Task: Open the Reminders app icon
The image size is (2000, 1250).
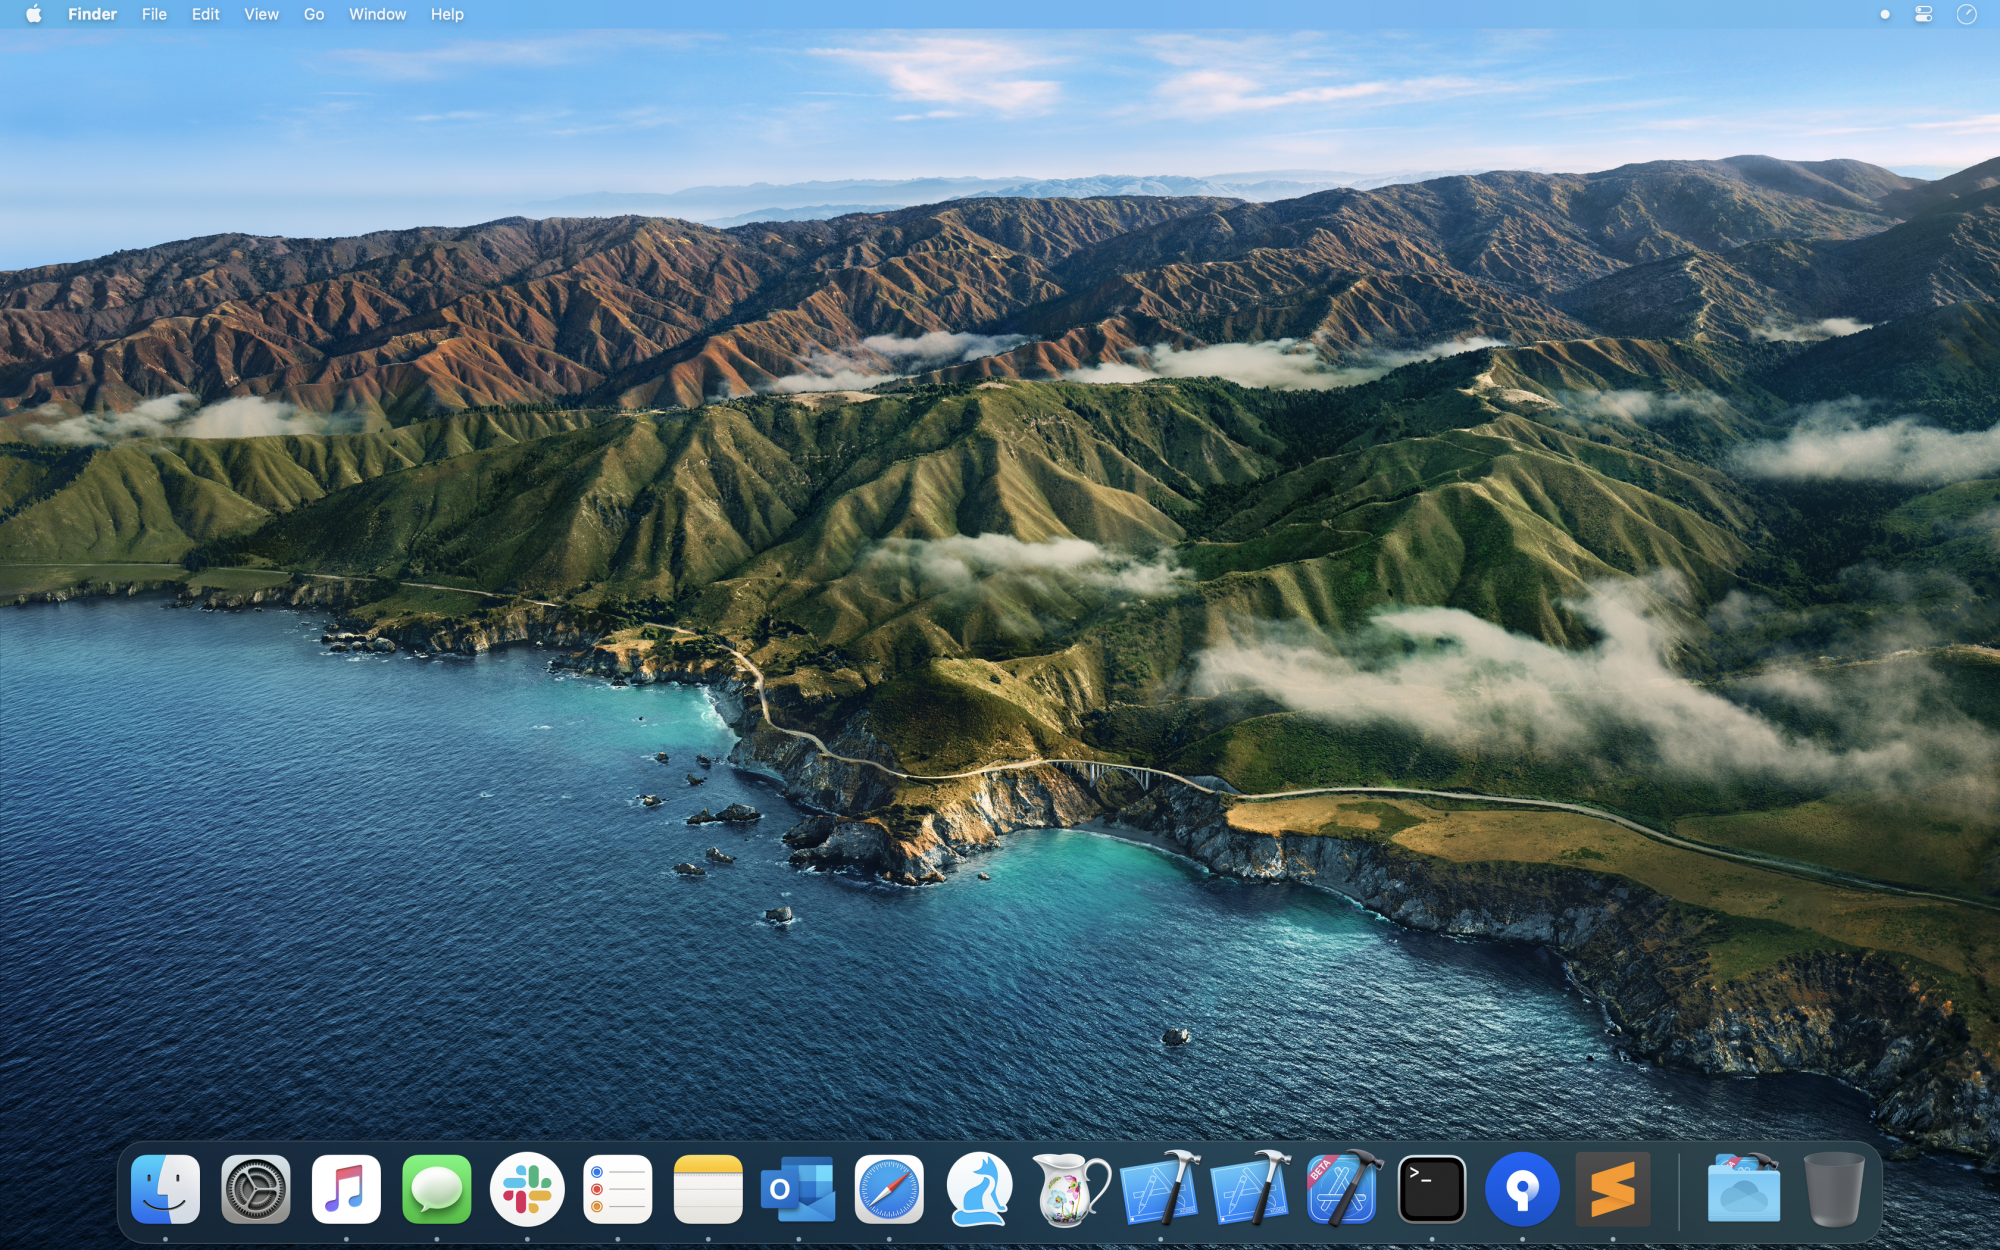Action: point(617,1190)
